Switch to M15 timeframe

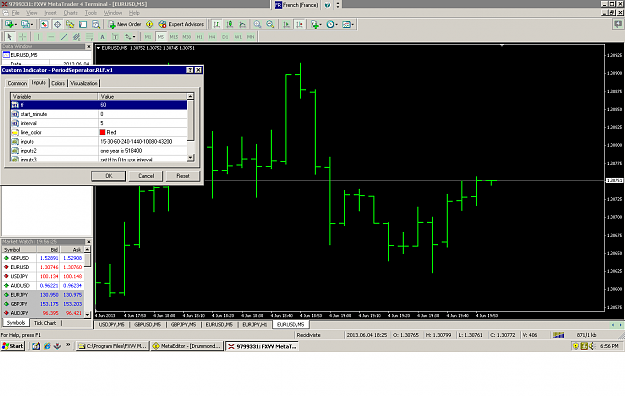(x=174, y=37)
